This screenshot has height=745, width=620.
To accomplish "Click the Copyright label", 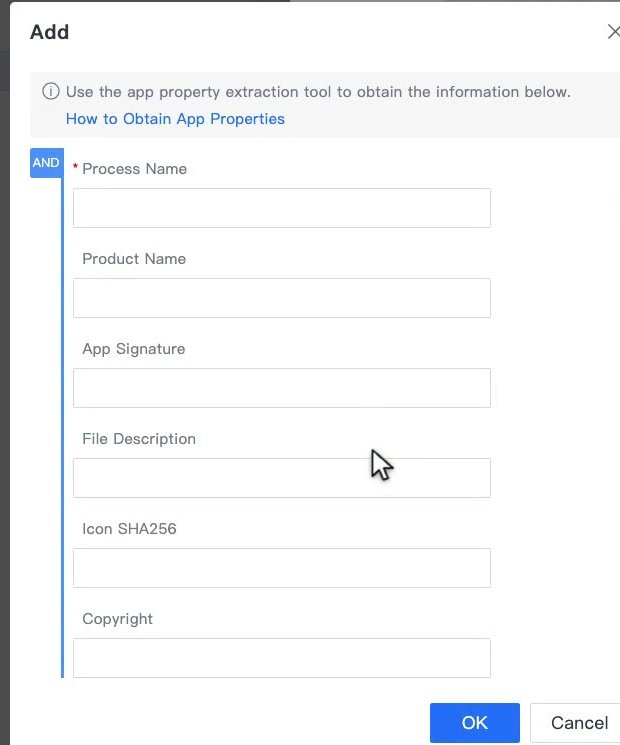I will click(117, 619).
